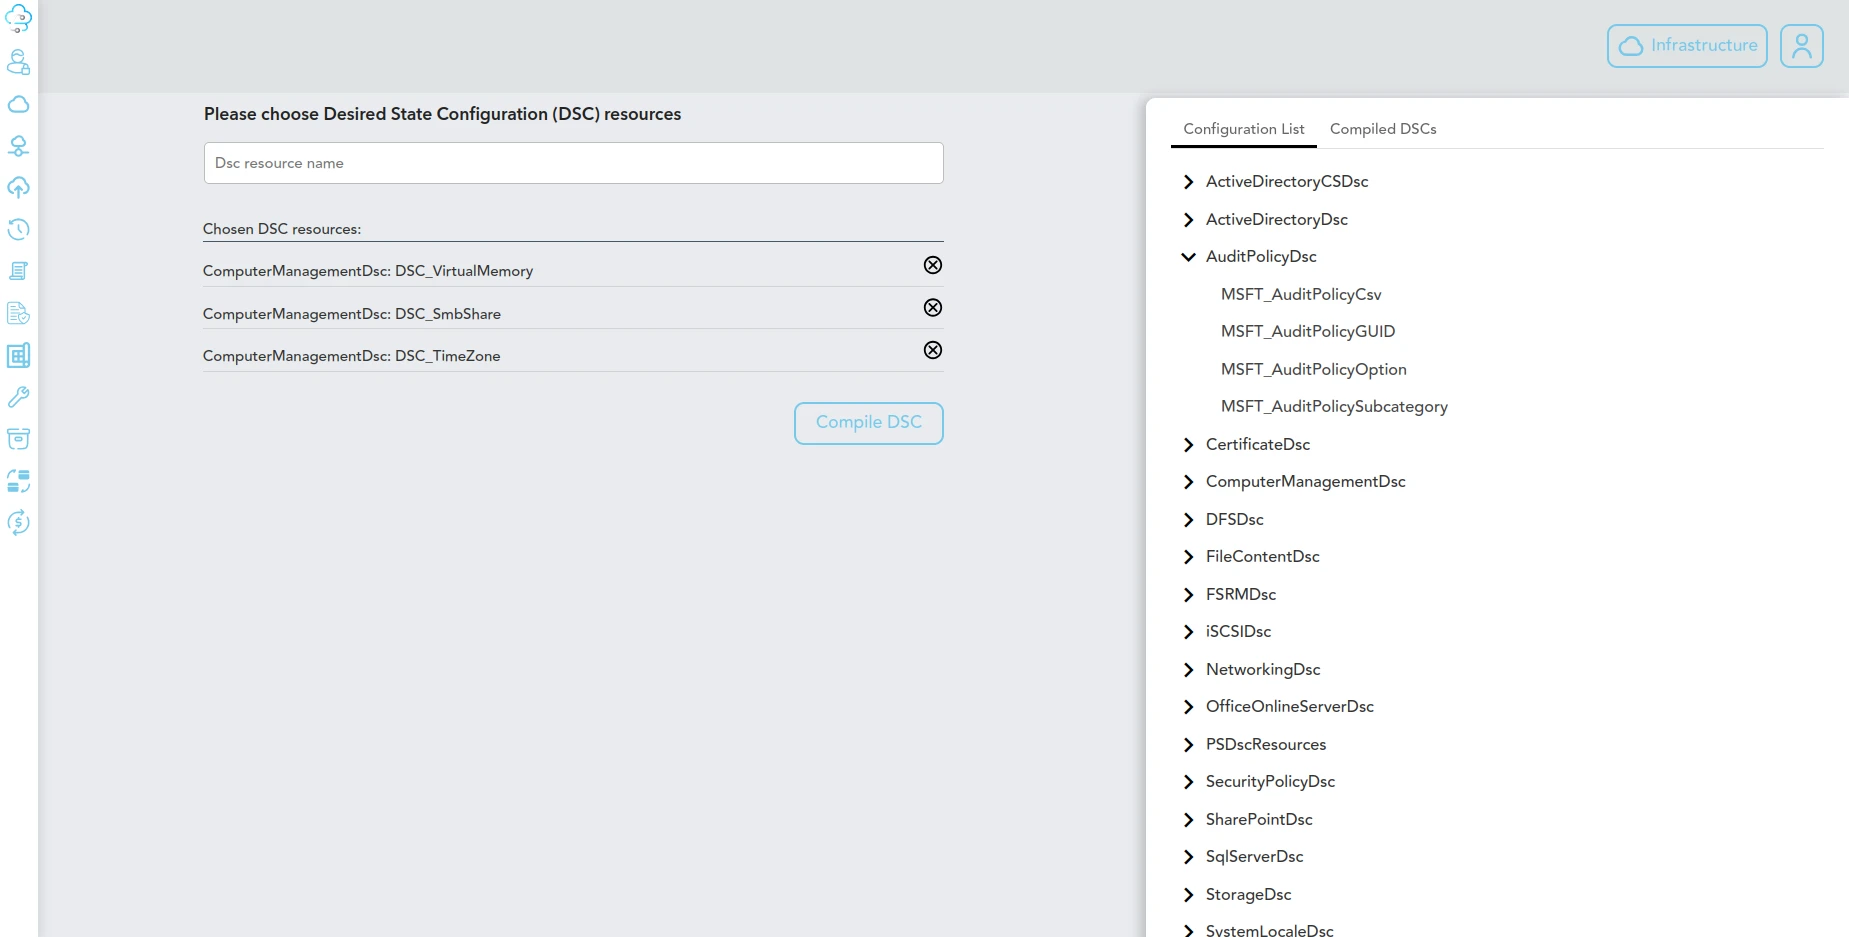1849x937 pixels.
Task: Expand the CertificateDsc node
Action: (1188, 445)
